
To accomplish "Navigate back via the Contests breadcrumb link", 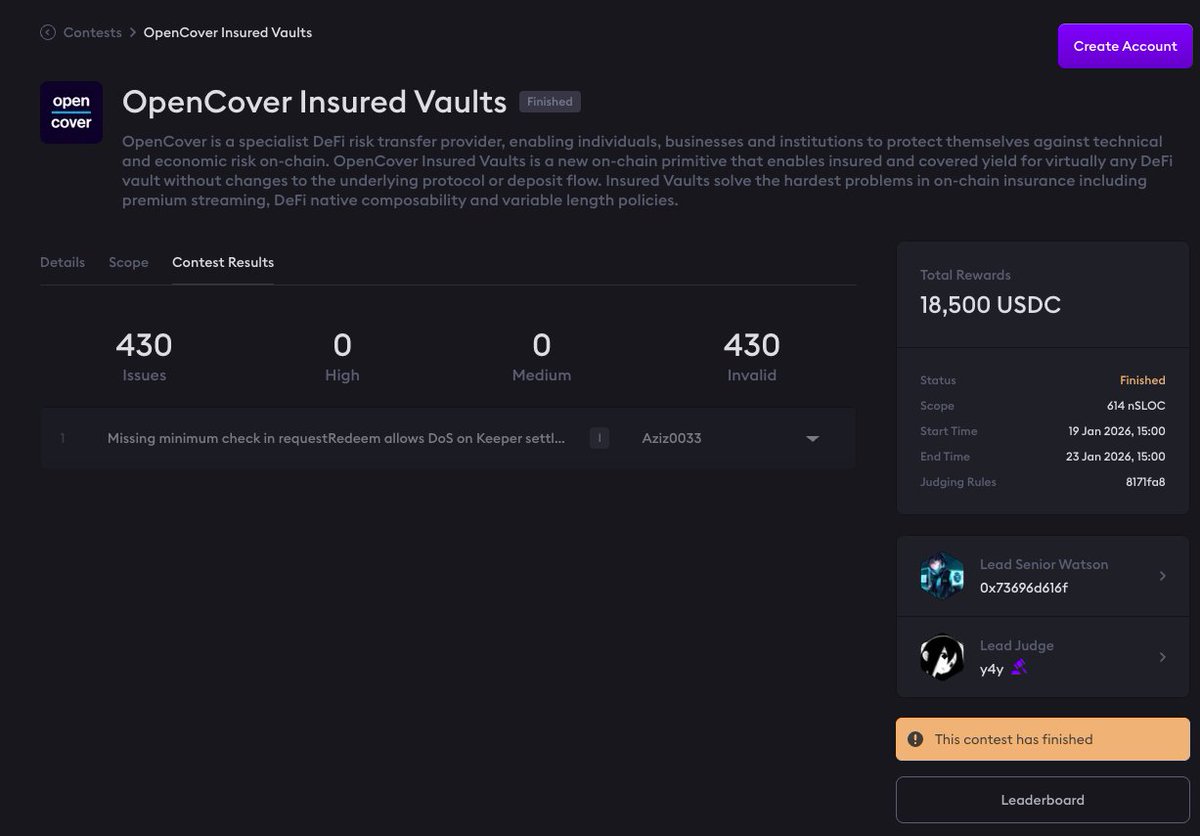I will click(93, 32).
